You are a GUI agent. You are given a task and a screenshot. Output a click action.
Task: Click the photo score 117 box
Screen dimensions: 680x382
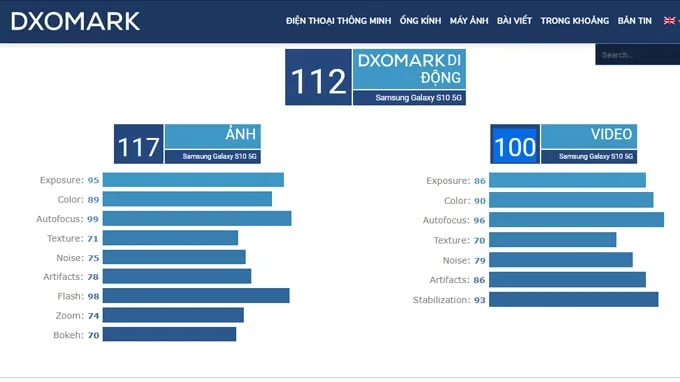139,144
